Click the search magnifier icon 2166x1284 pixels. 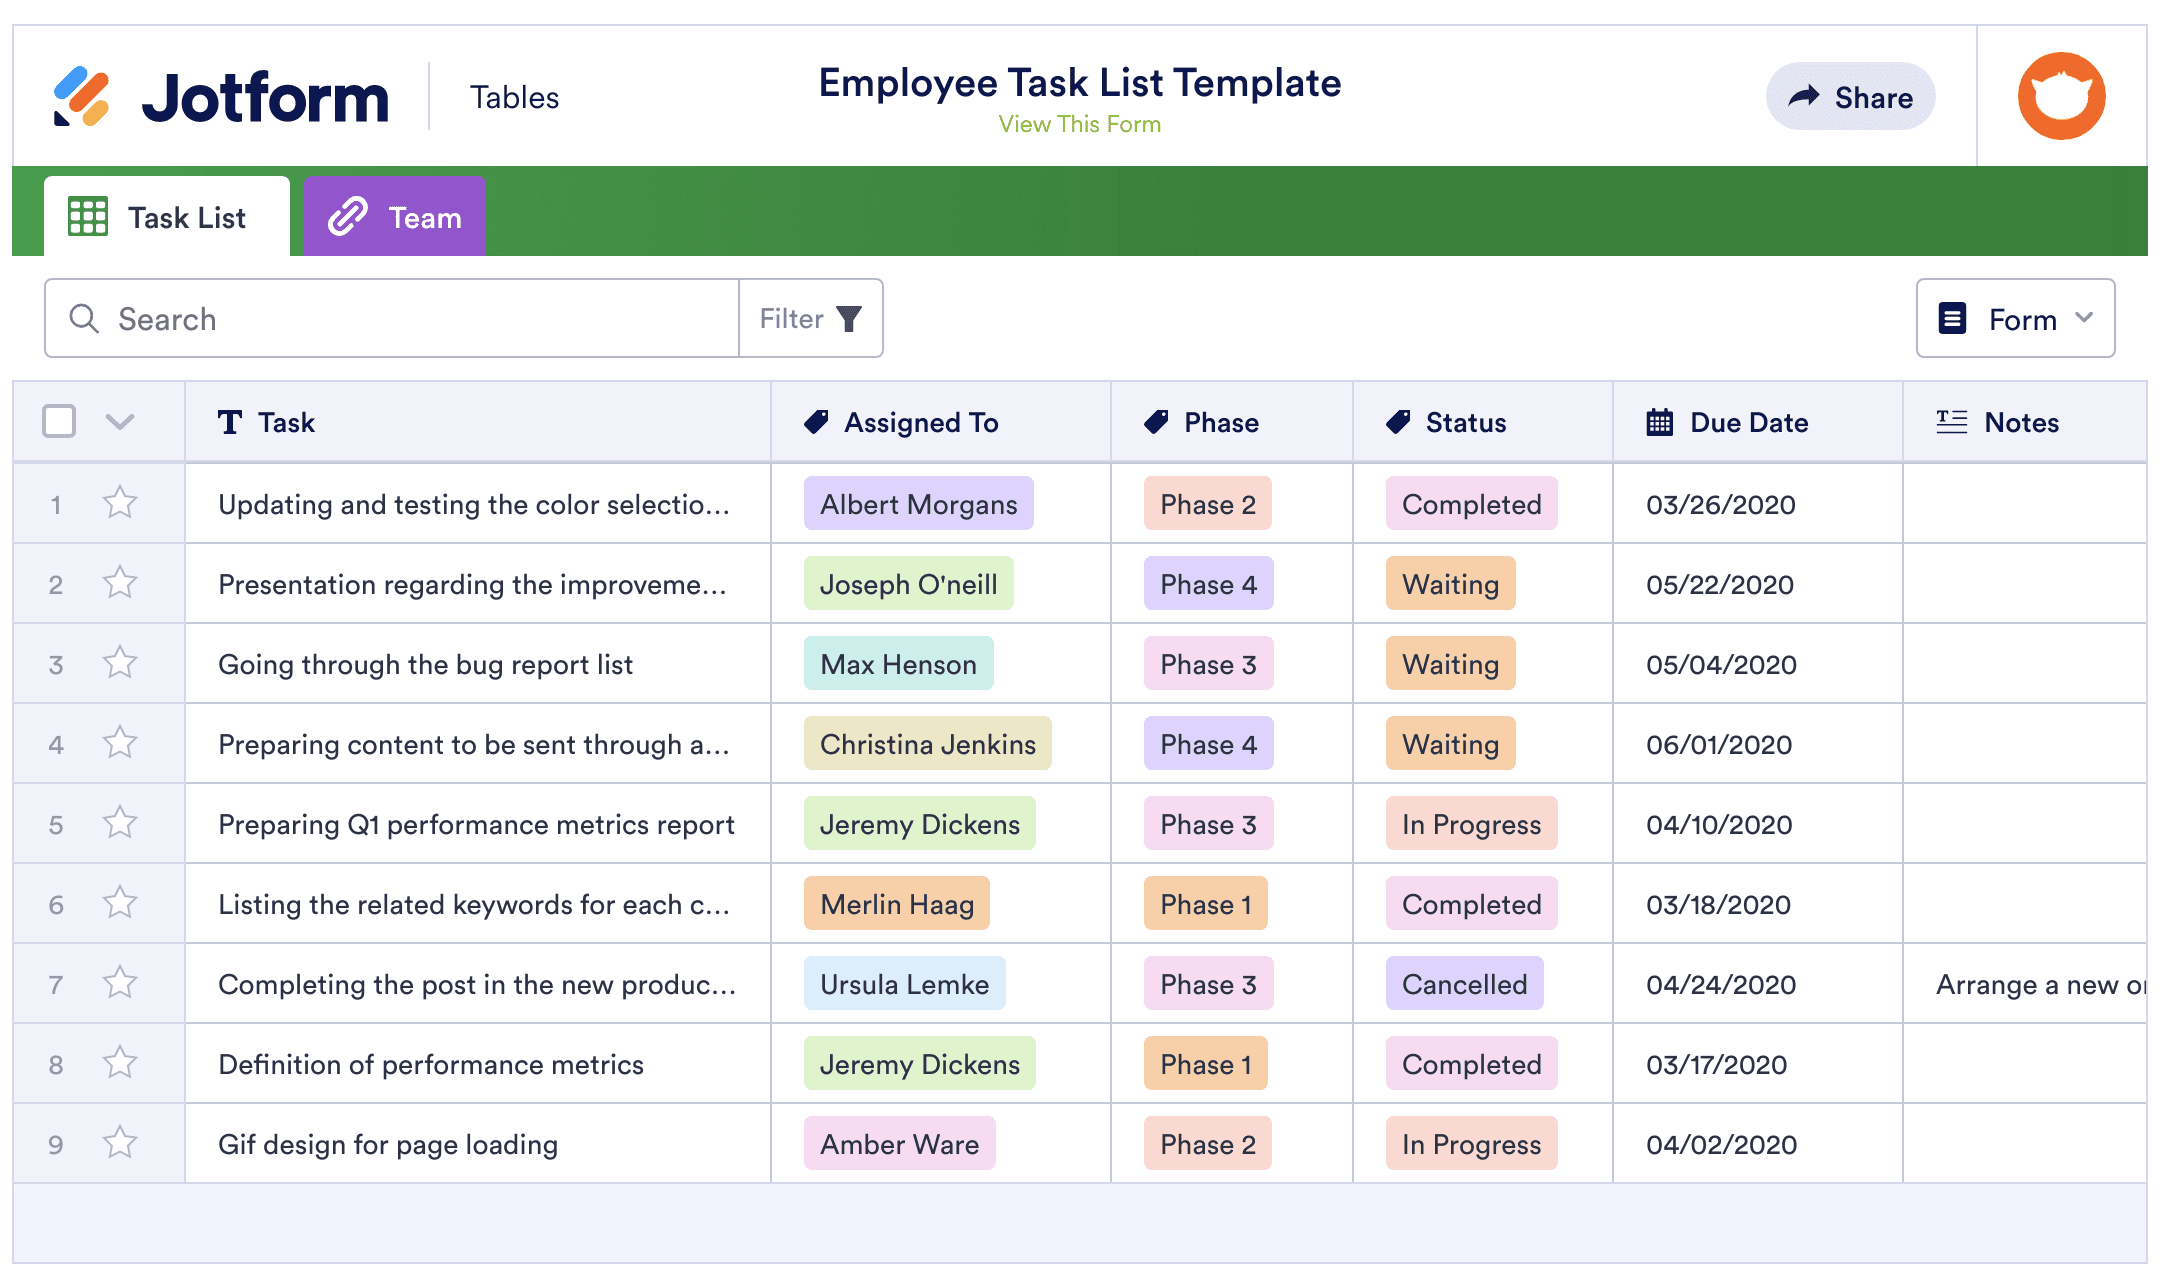pyautogui.click(x=86, y=319)
